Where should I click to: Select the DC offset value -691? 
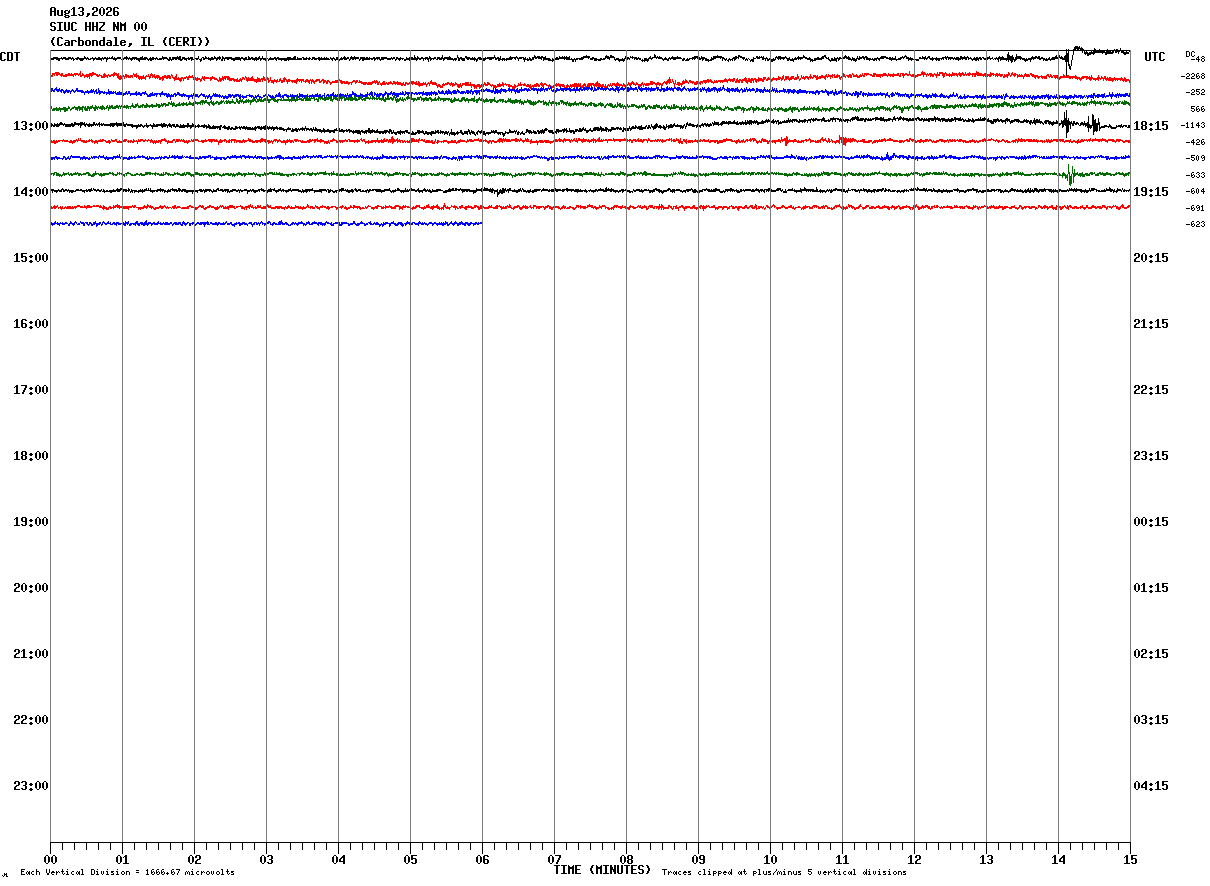[x=1195, y=208]
